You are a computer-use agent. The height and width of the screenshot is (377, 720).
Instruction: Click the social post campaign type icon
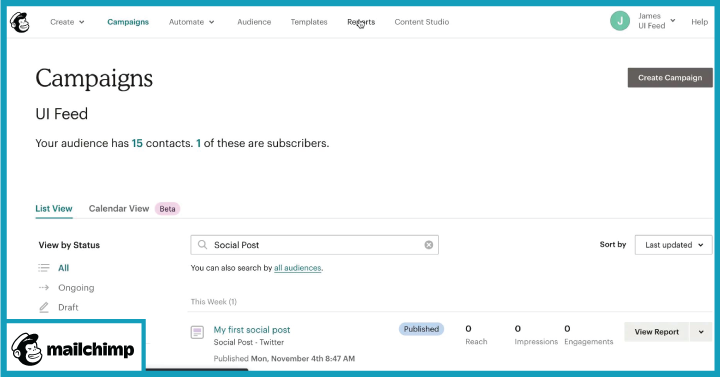[197, 332]
